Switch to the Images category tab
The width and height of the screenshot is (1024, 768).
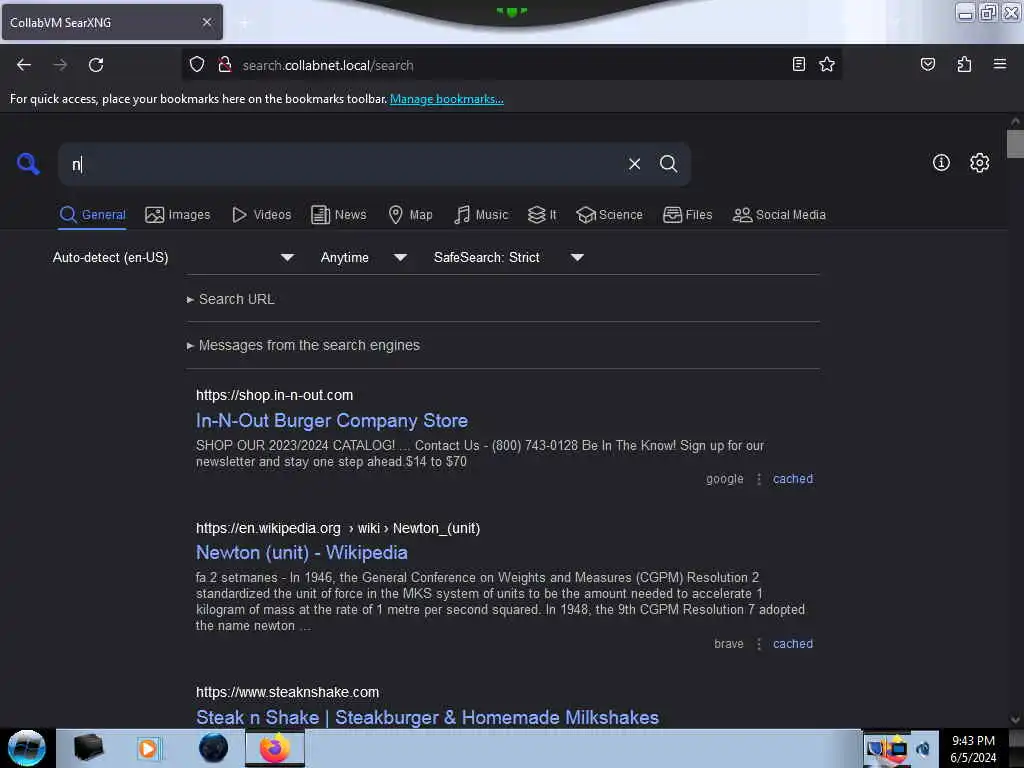click(178, 215)
